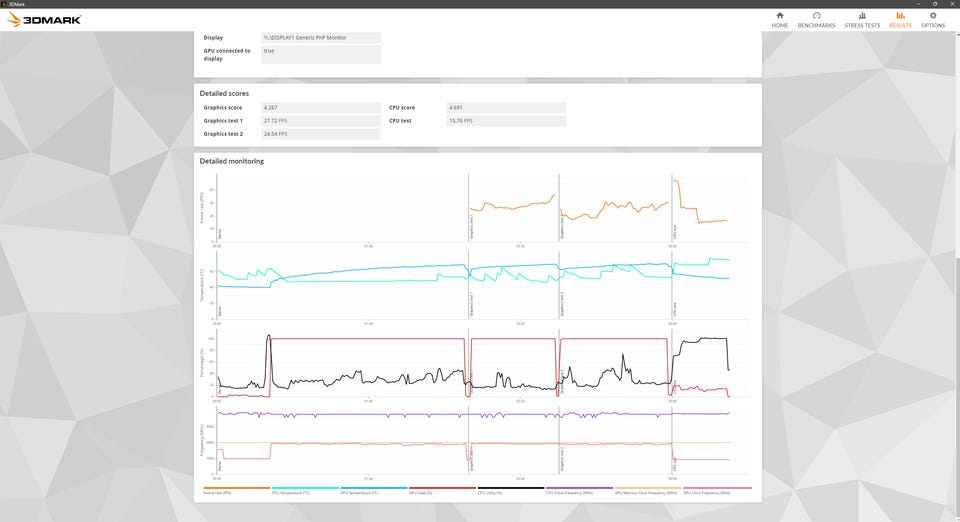Screen dimensions: 960x522
Task: Open the Results section
Action: click(x=900, y=20)
